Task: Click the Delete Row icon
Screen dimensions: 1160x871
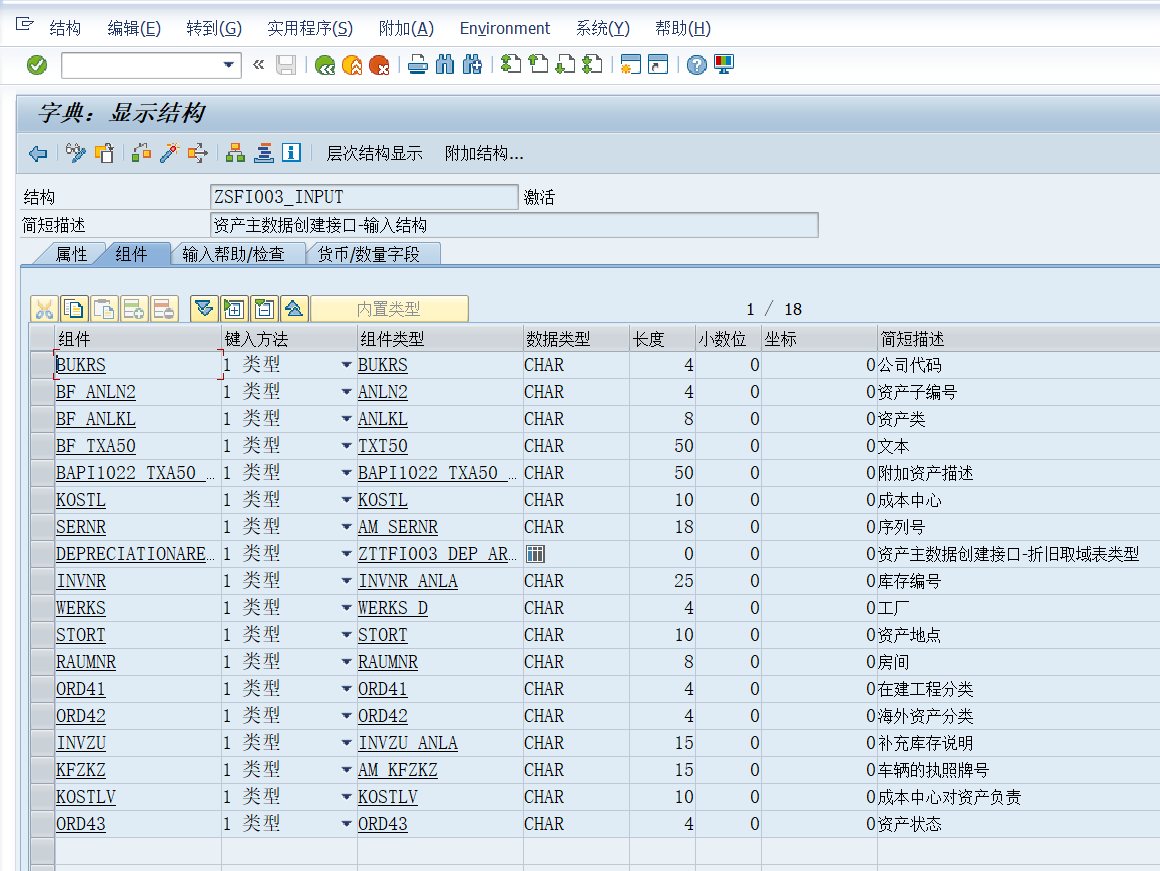Action: point(164,309)
